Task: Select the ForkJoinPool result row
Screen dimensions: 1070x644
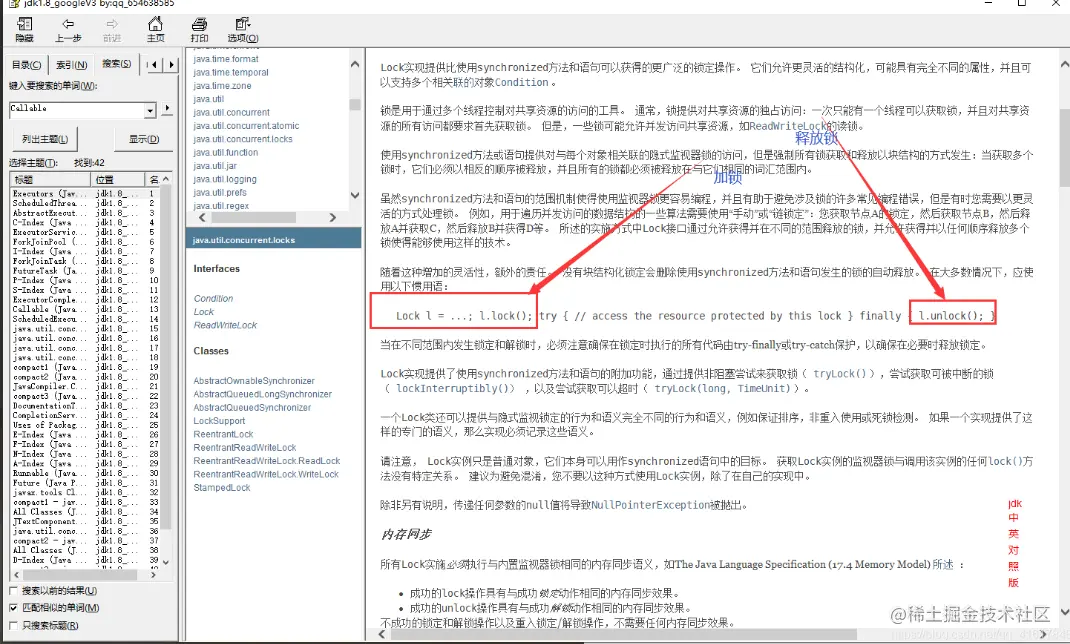Action: [85, 242]
